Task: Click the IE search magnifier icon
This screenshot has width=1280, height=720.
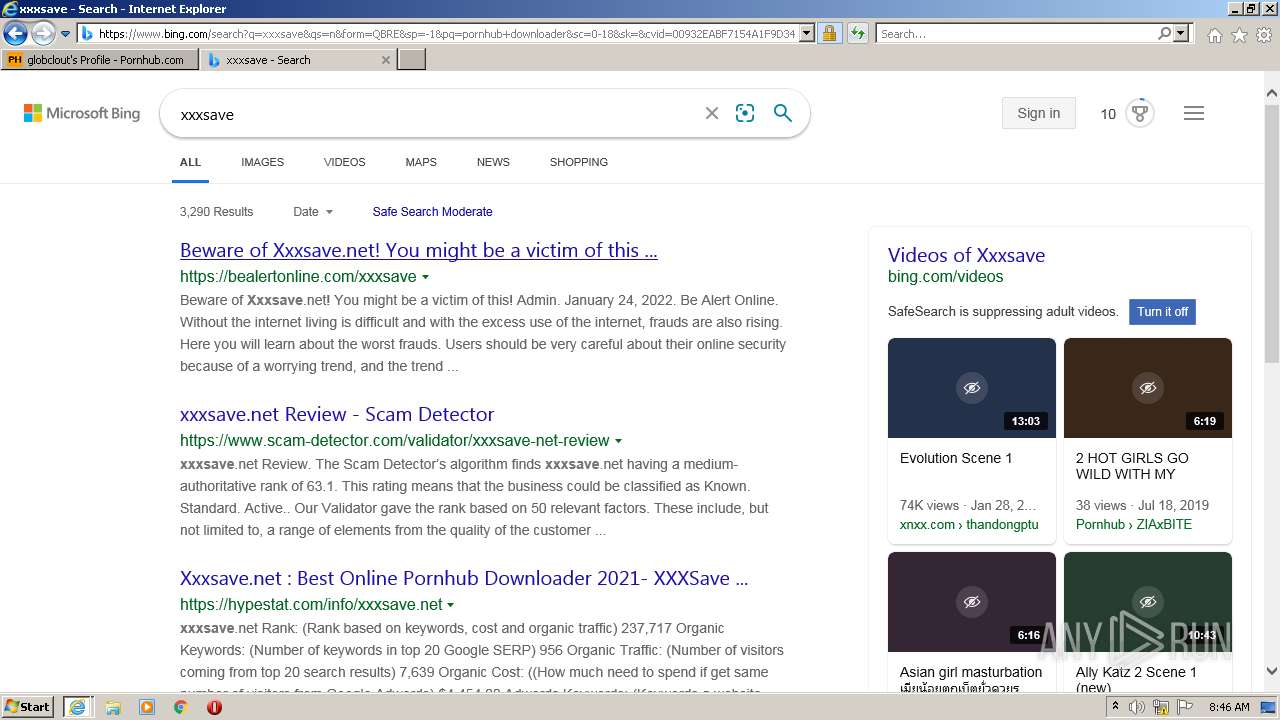Action: (x=1164, y=34)
